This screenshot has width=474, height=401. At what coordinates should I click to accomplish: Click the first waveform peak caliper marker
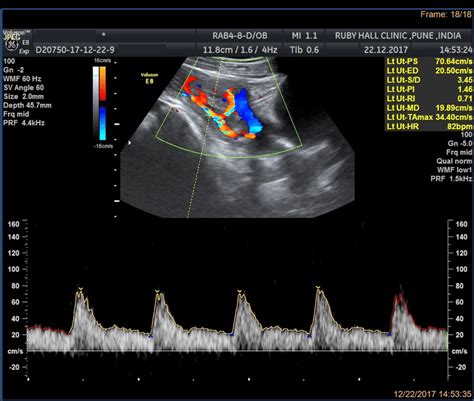pos(80,290)
